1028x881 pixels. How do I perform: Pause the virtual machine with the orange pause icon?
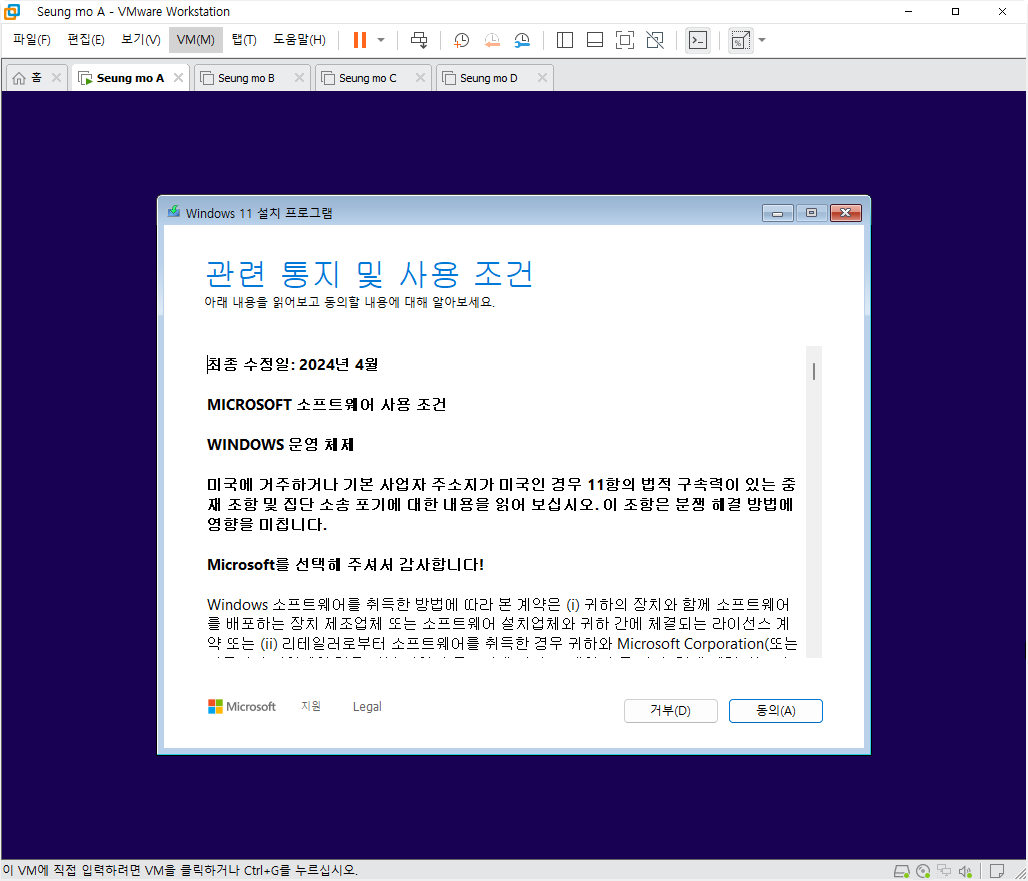pyautogui.click(x=359, y=40)
